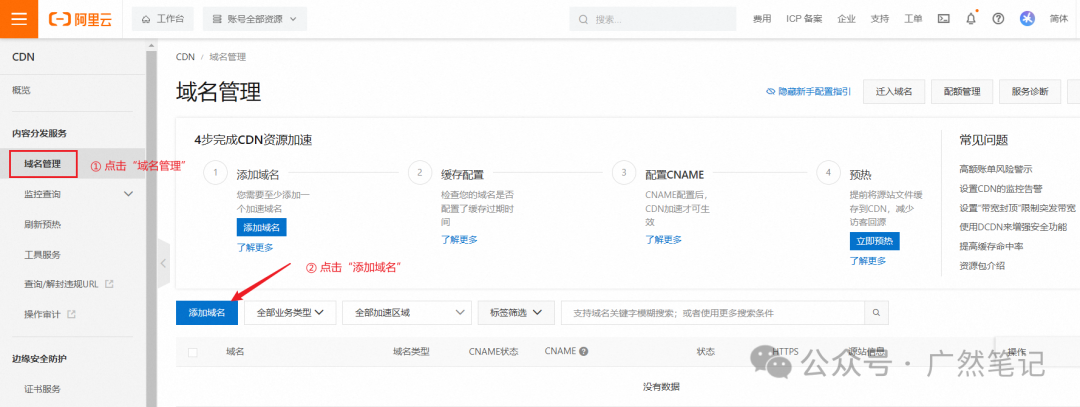Open 工具服务 in the sidebar
Image resolution: width=1080 pixels, height=407 pixels.
tap(43, 255)
